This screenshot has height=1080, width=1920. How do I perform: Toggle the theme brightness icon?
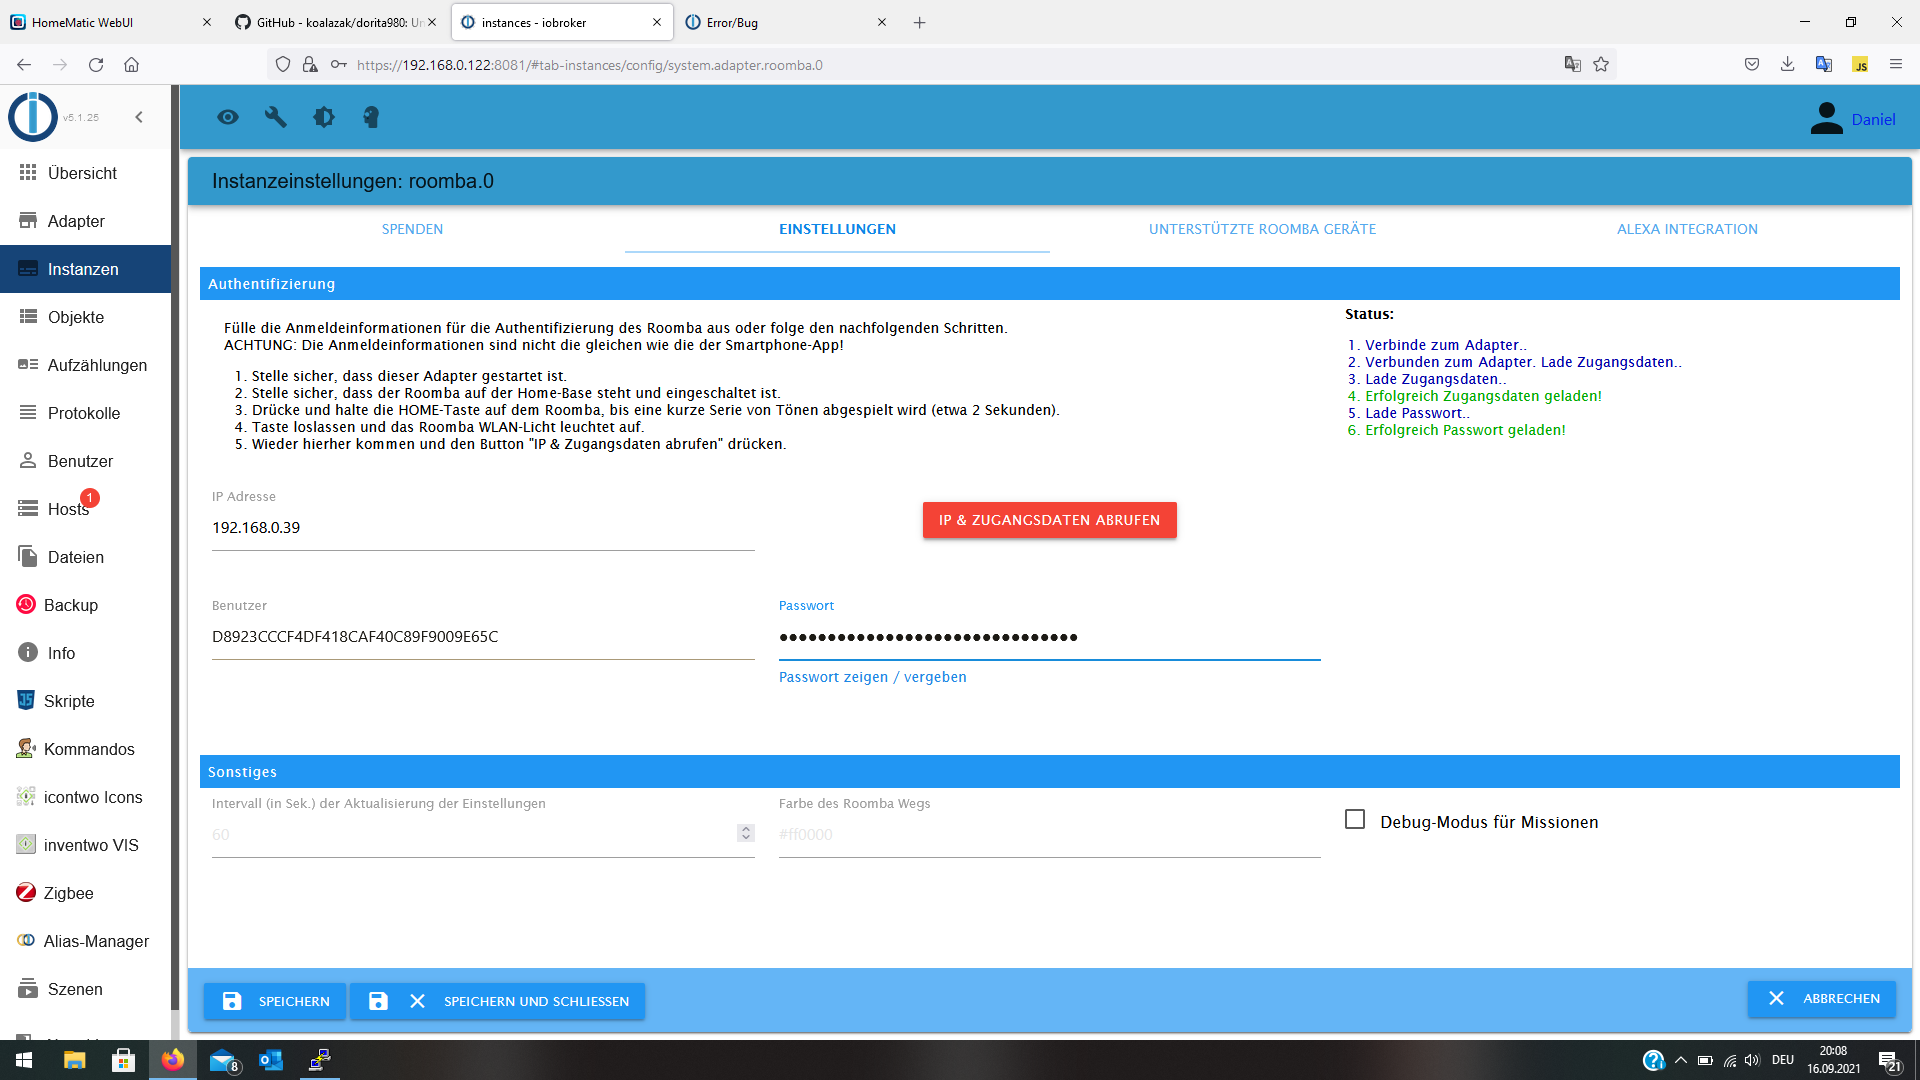(324, 117)
